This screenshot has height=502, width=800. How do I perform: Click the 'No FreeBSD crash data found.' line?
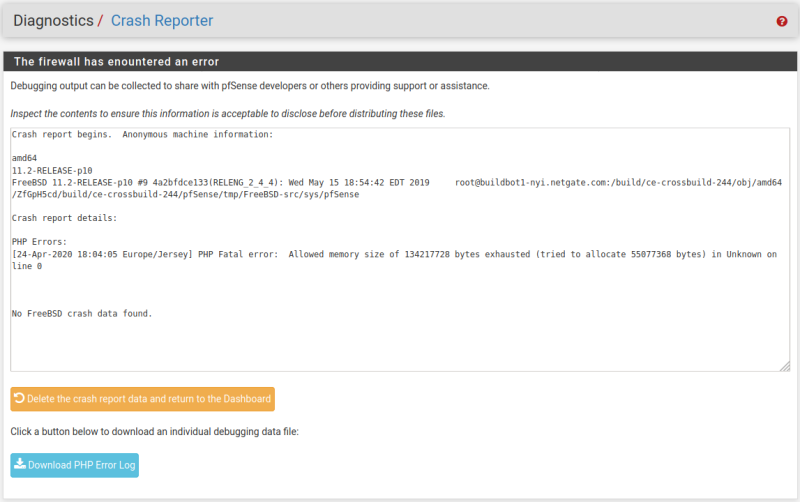82,314
